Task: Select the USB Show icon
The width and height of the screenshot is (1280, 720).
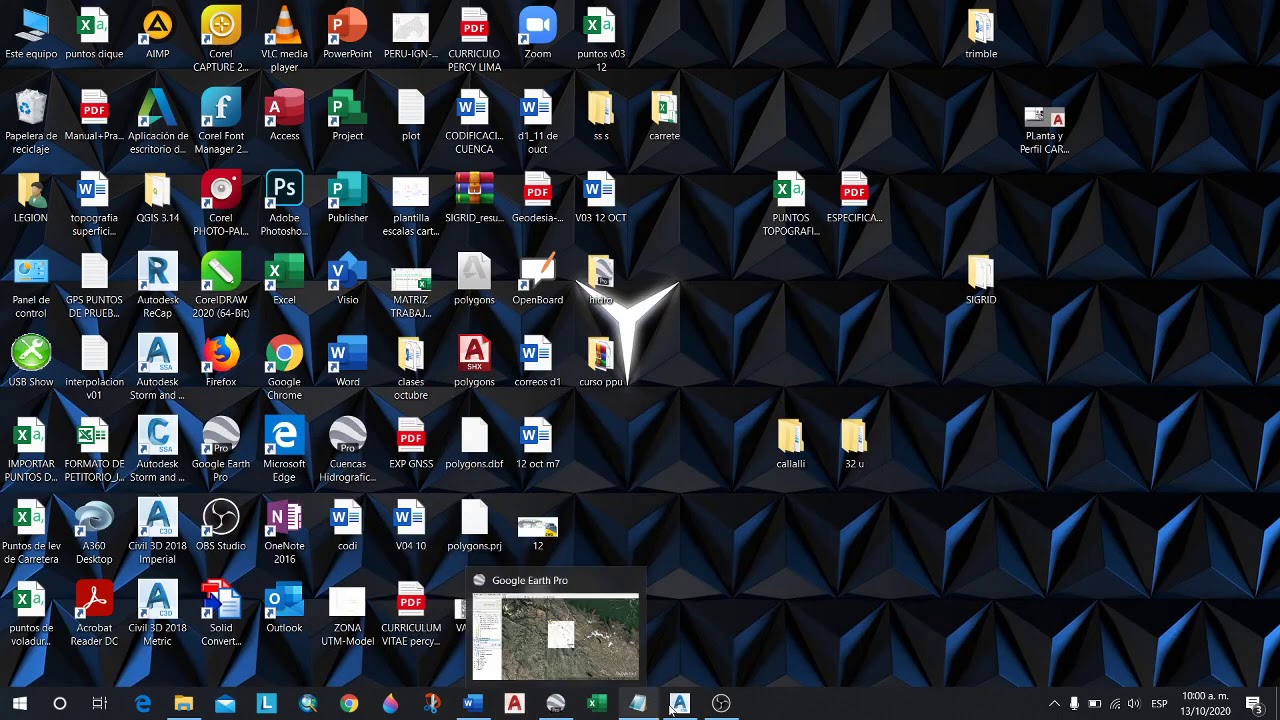Action: [x=31, y=363]
